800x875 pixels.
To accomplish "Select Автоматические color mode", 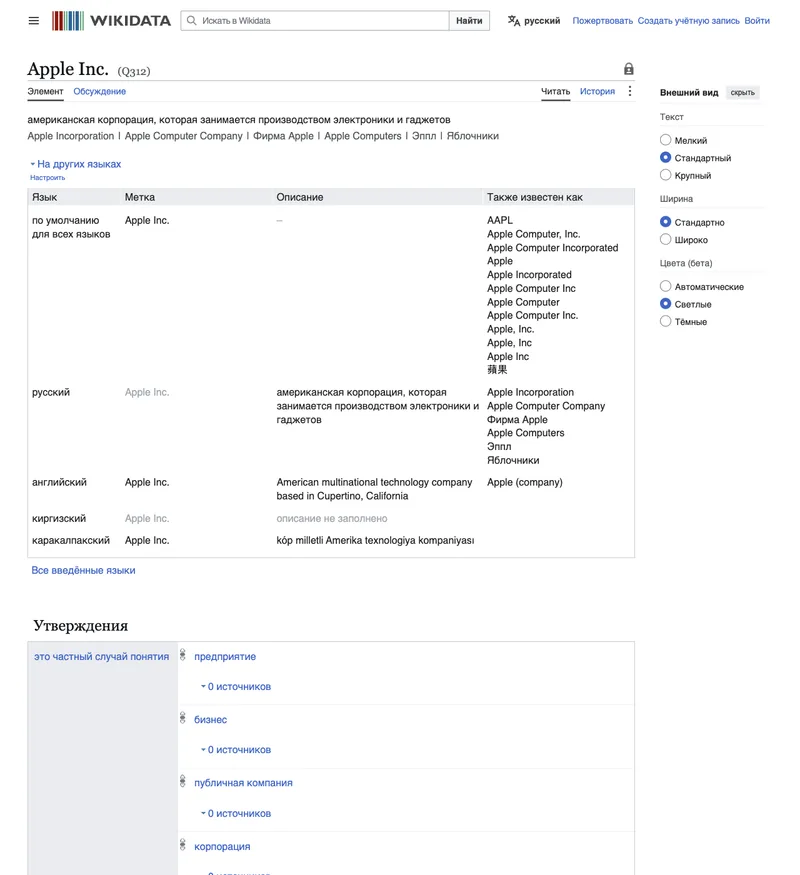I will (665, 286).
